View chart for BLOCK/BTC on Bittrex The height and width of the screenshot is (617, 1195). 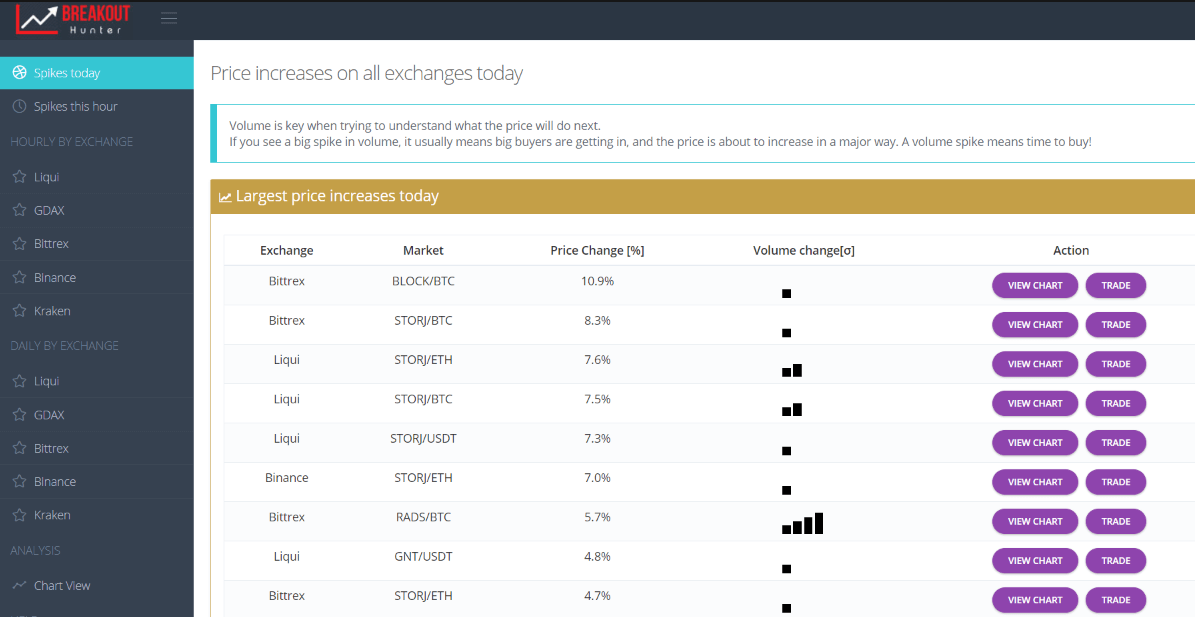1035,286
